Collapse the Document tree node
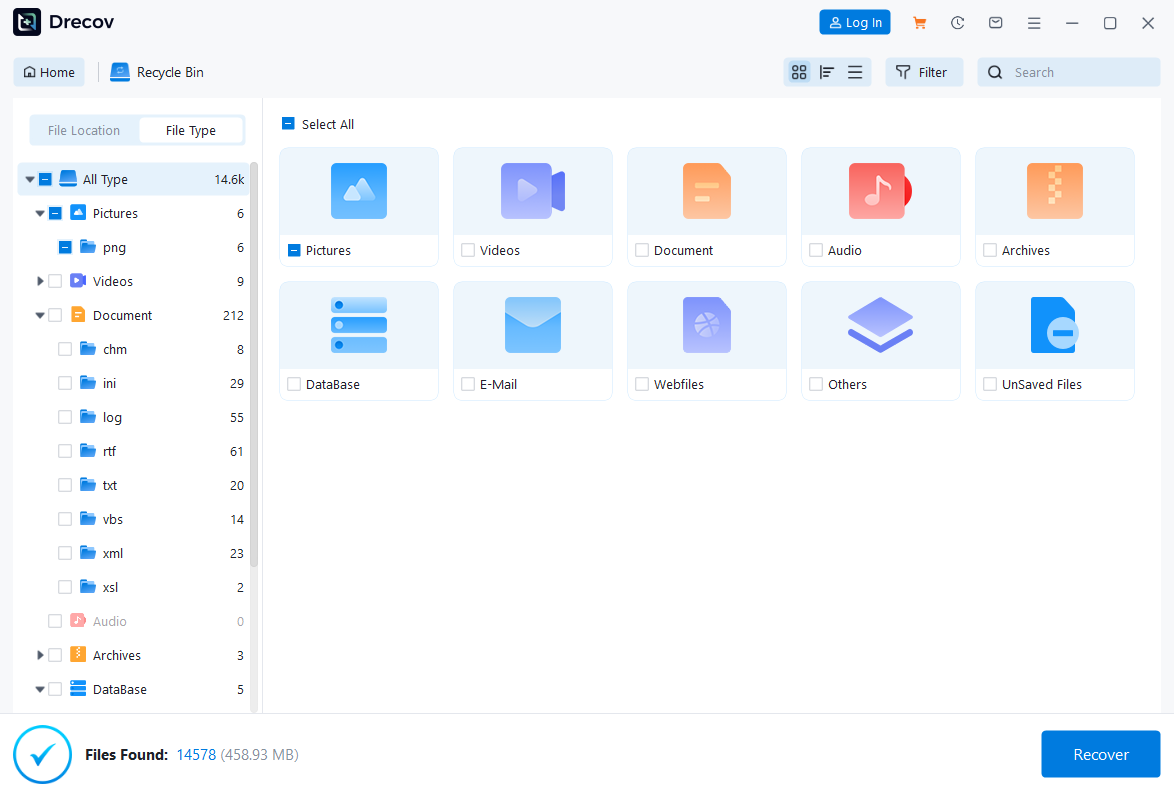This screenshot has height=794, width=1174. click(x=40, y=315)
